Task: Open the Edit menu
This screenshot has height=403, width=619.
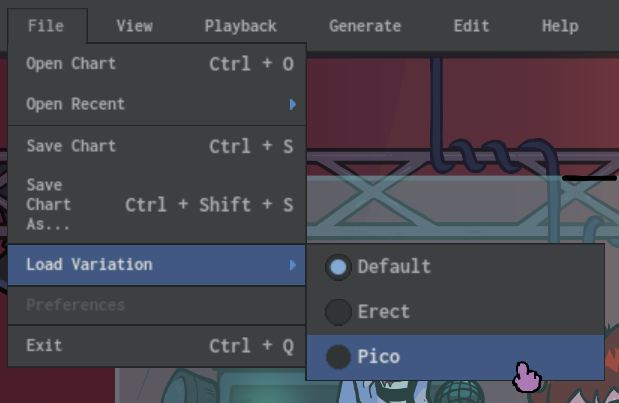Action: (x=471, y=27)
